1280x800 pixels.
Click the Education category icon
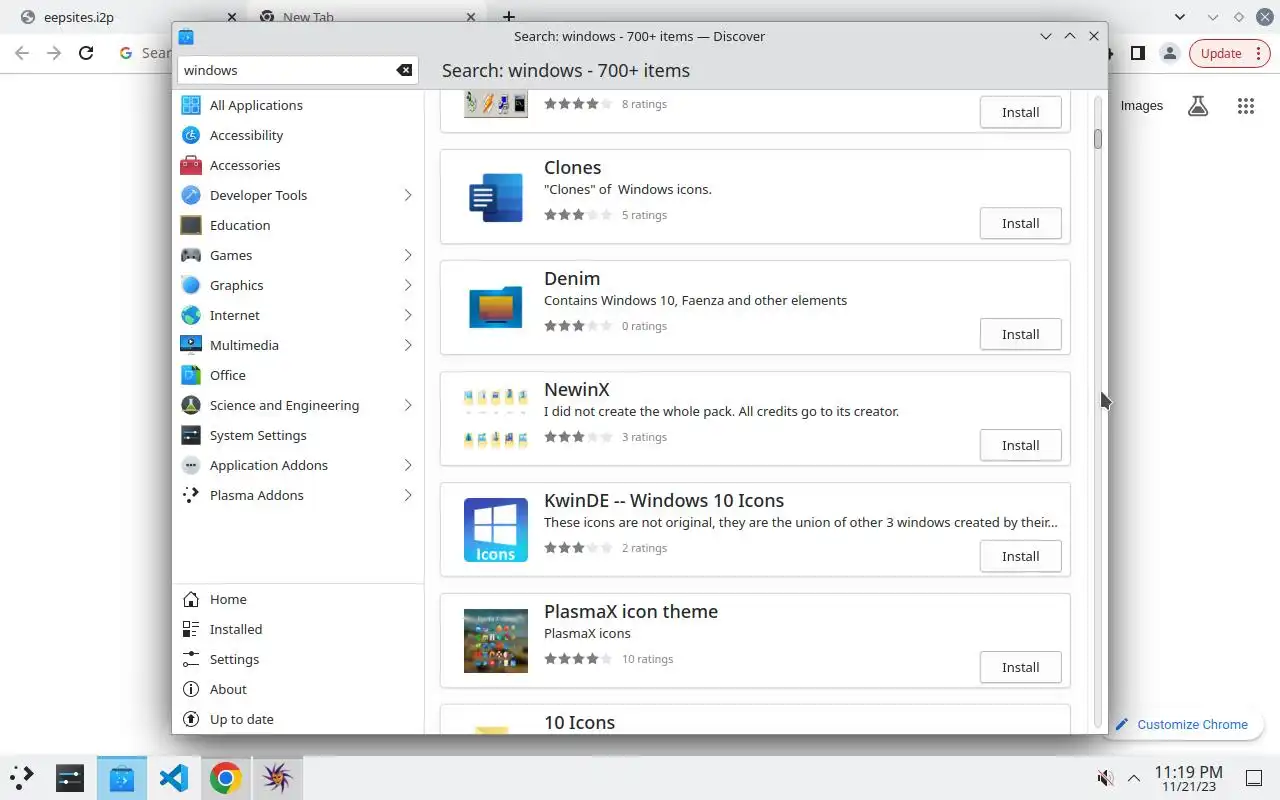191,225
